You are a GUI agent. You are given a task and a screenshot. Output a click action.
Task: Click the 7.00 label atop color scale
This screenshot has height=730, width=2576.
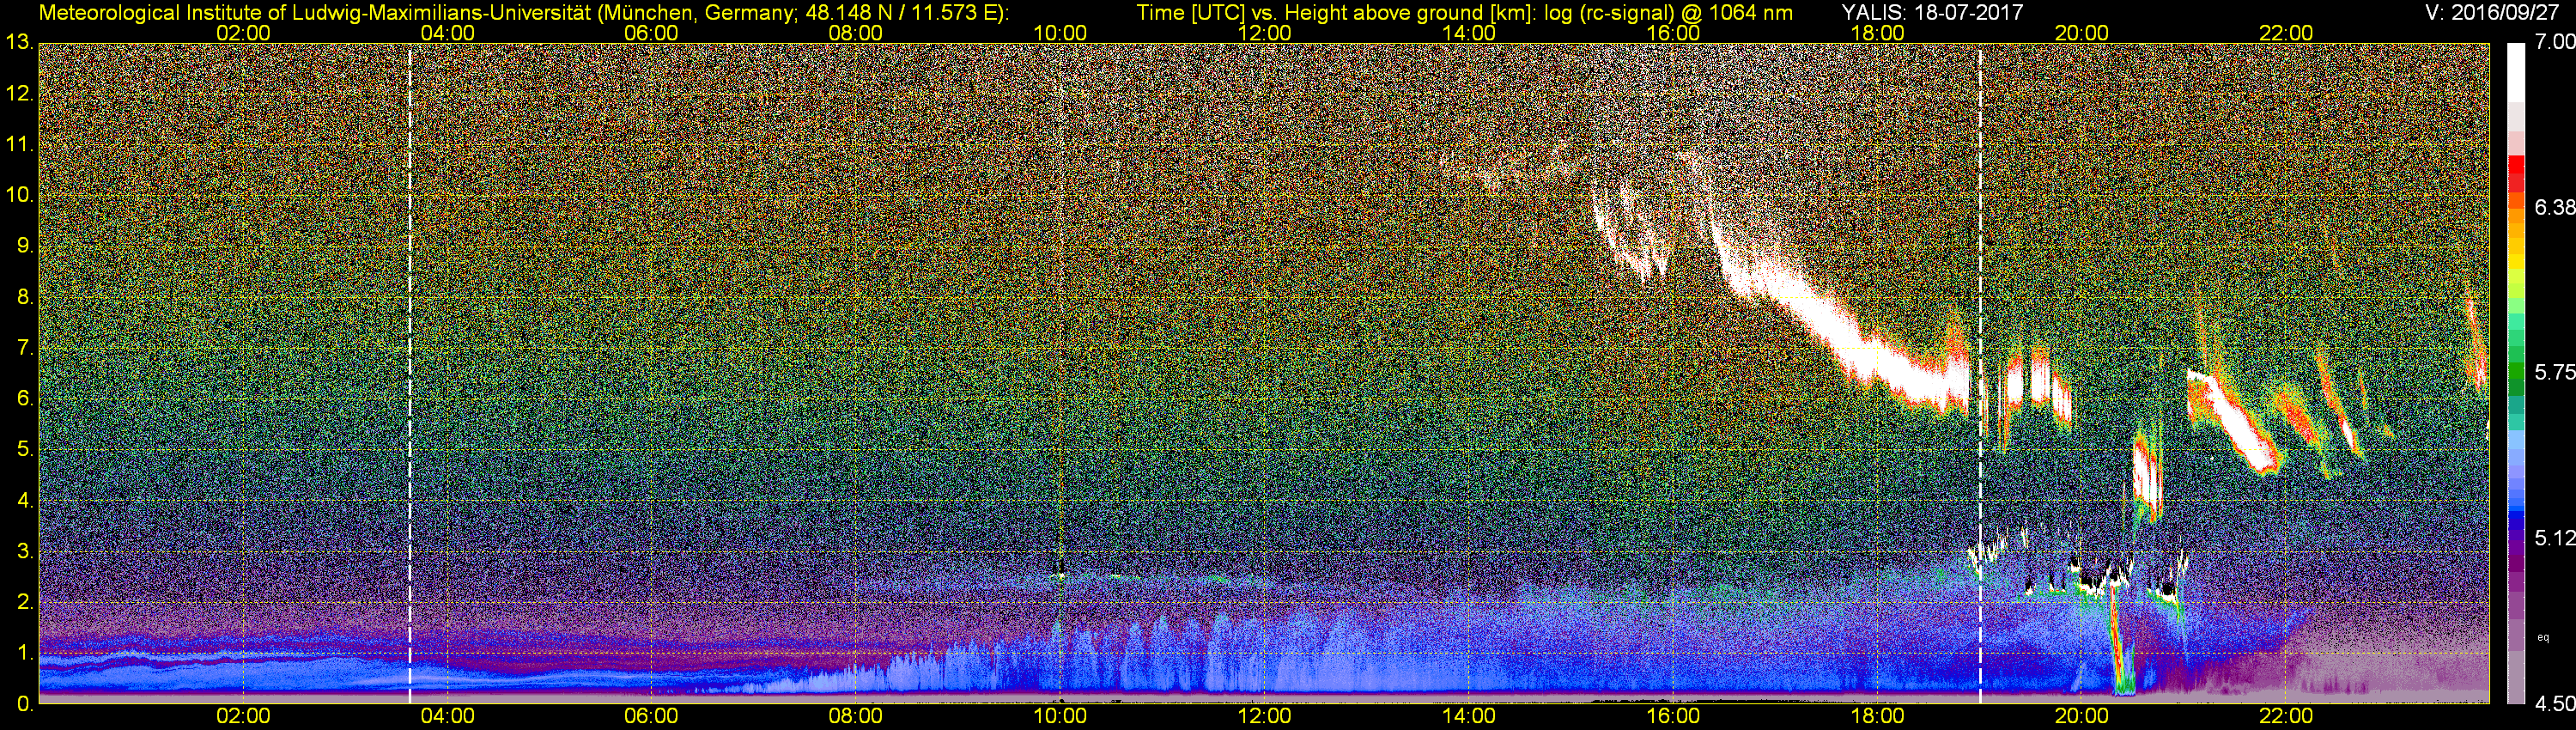[2553, 42]
